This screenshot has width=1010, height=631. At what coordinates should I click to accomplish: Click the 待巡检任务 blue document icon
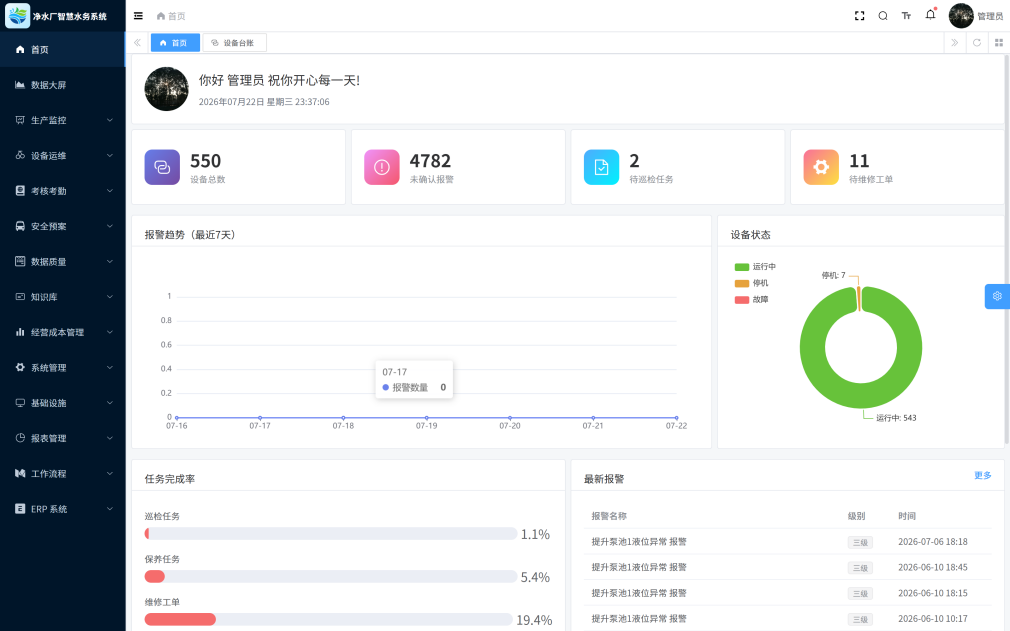[601, 167]
